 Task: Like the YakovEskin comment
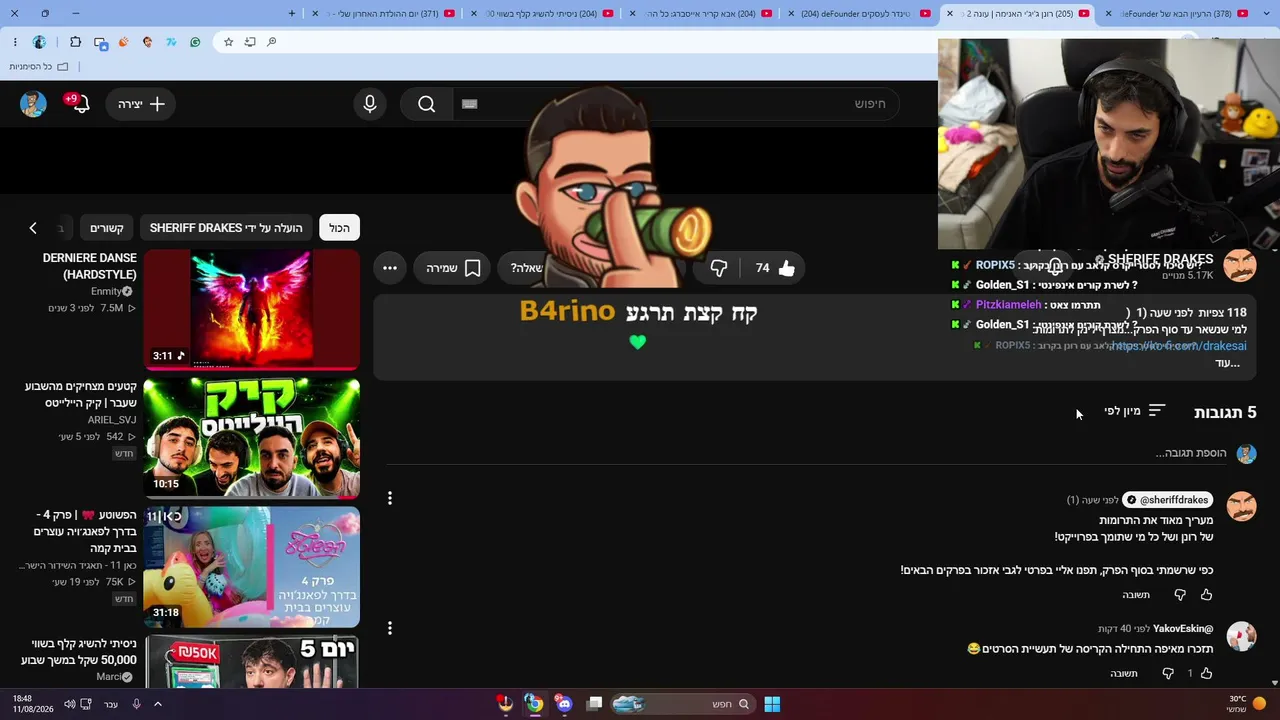1206,674
